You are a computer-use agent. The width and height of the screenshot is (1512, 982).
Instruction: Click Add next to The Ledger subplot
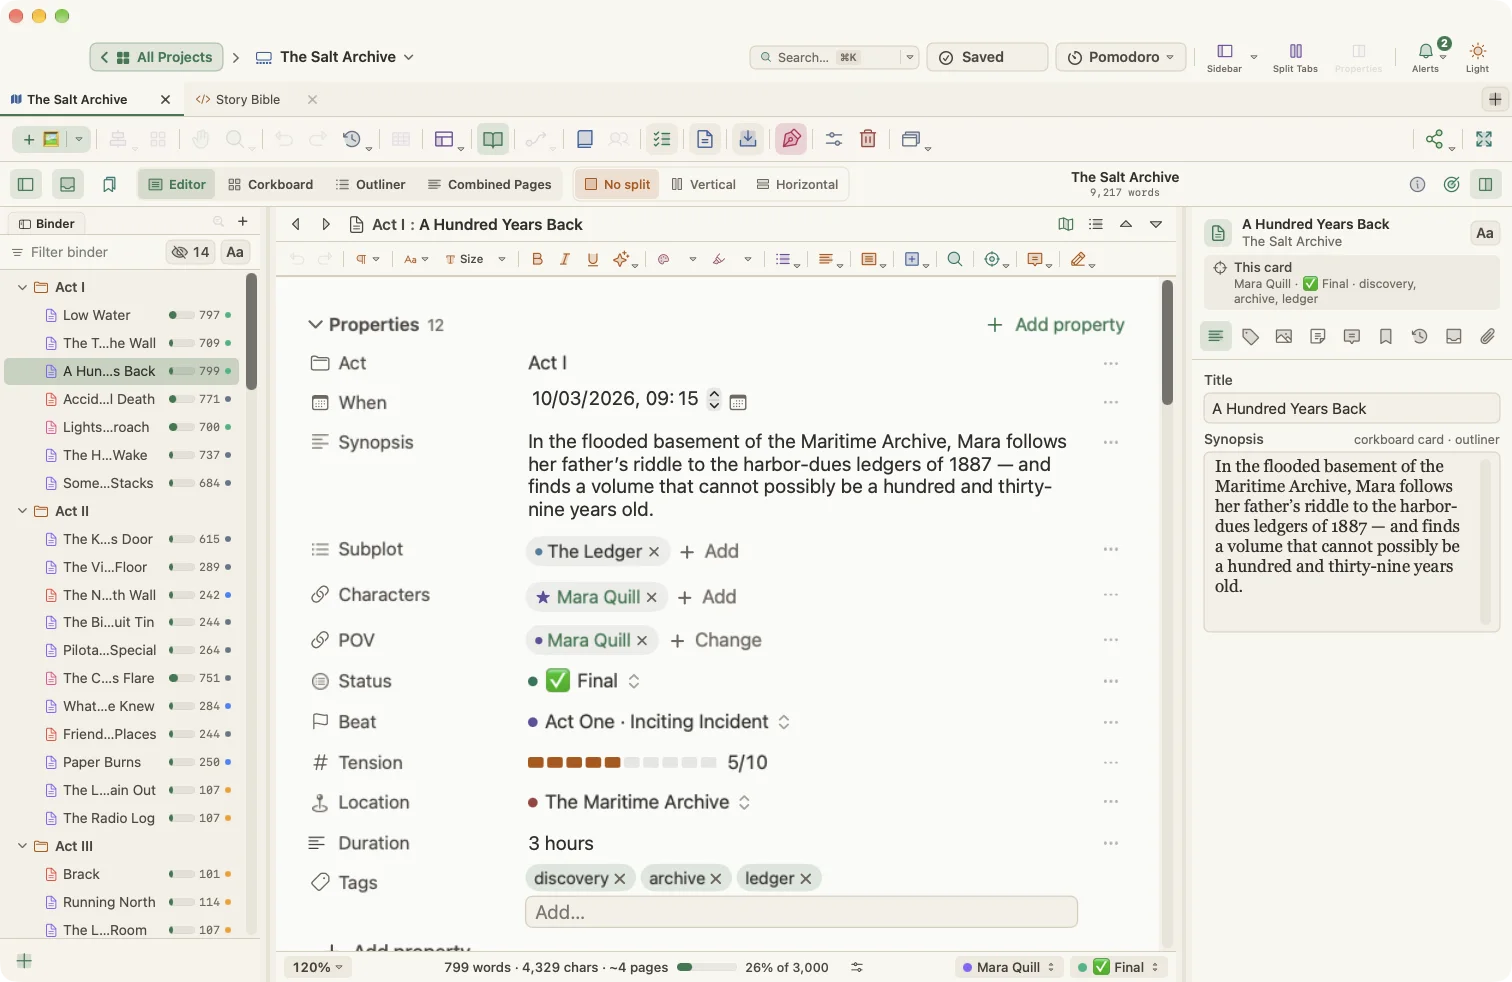709,551
